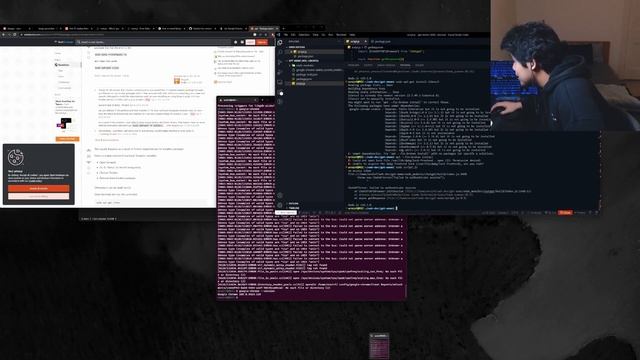Image resolution: width=640 pixels, height=360 pixels.
Task: Open package-lock.json in the Explorer tree
Action: click(307, 75)
